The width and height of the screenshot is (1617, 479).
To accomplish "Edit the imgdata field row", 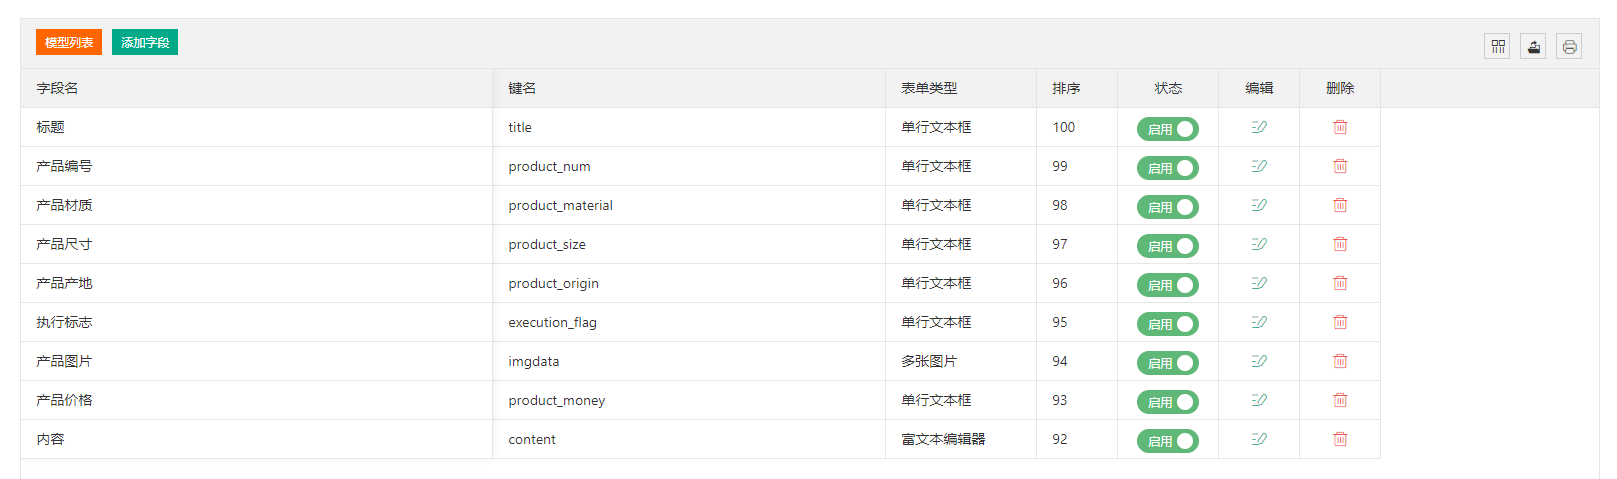I will point(1259,361).
